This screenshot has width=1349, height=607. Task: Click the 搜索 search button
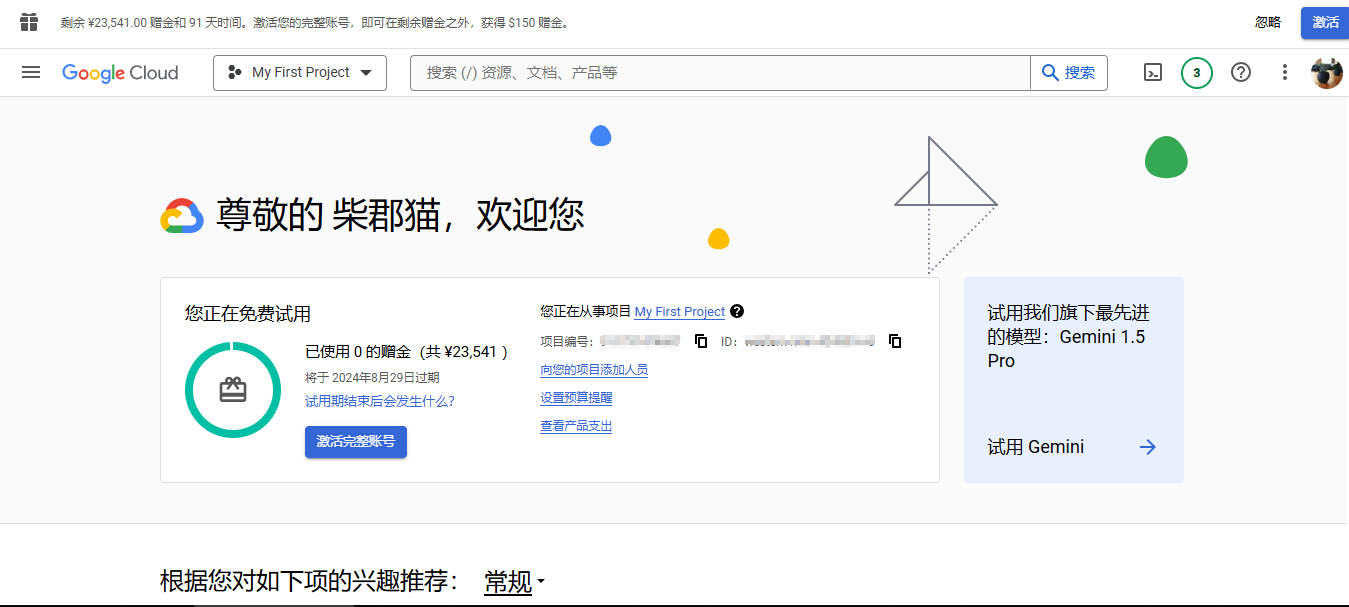[x=1068, y=72]
